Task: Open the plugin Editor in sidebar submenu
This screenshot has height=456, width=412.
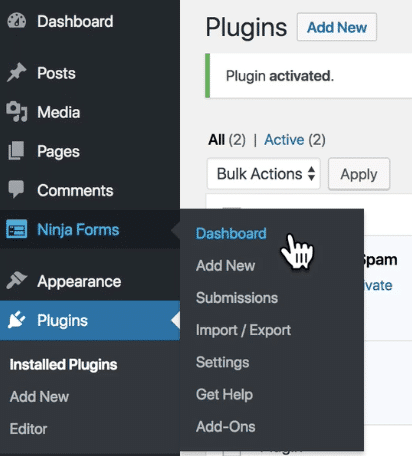Action: click(28, 429)
